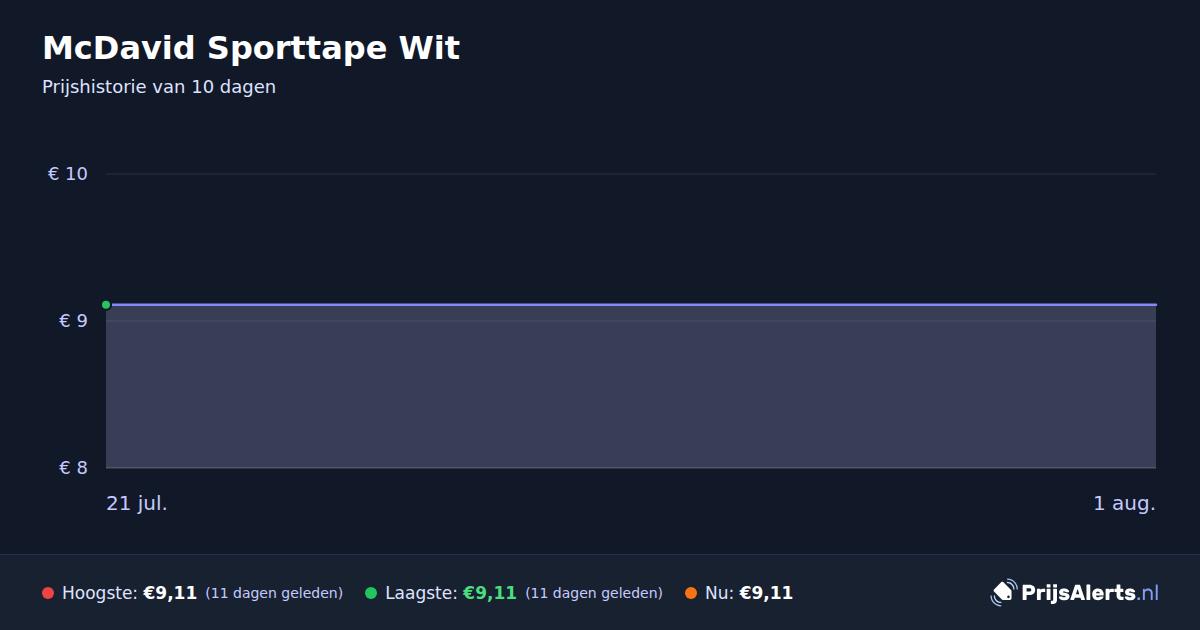Click the red Hoogste indicator dot
This screenshot has height=630, width=1200.
click(48, 593)
